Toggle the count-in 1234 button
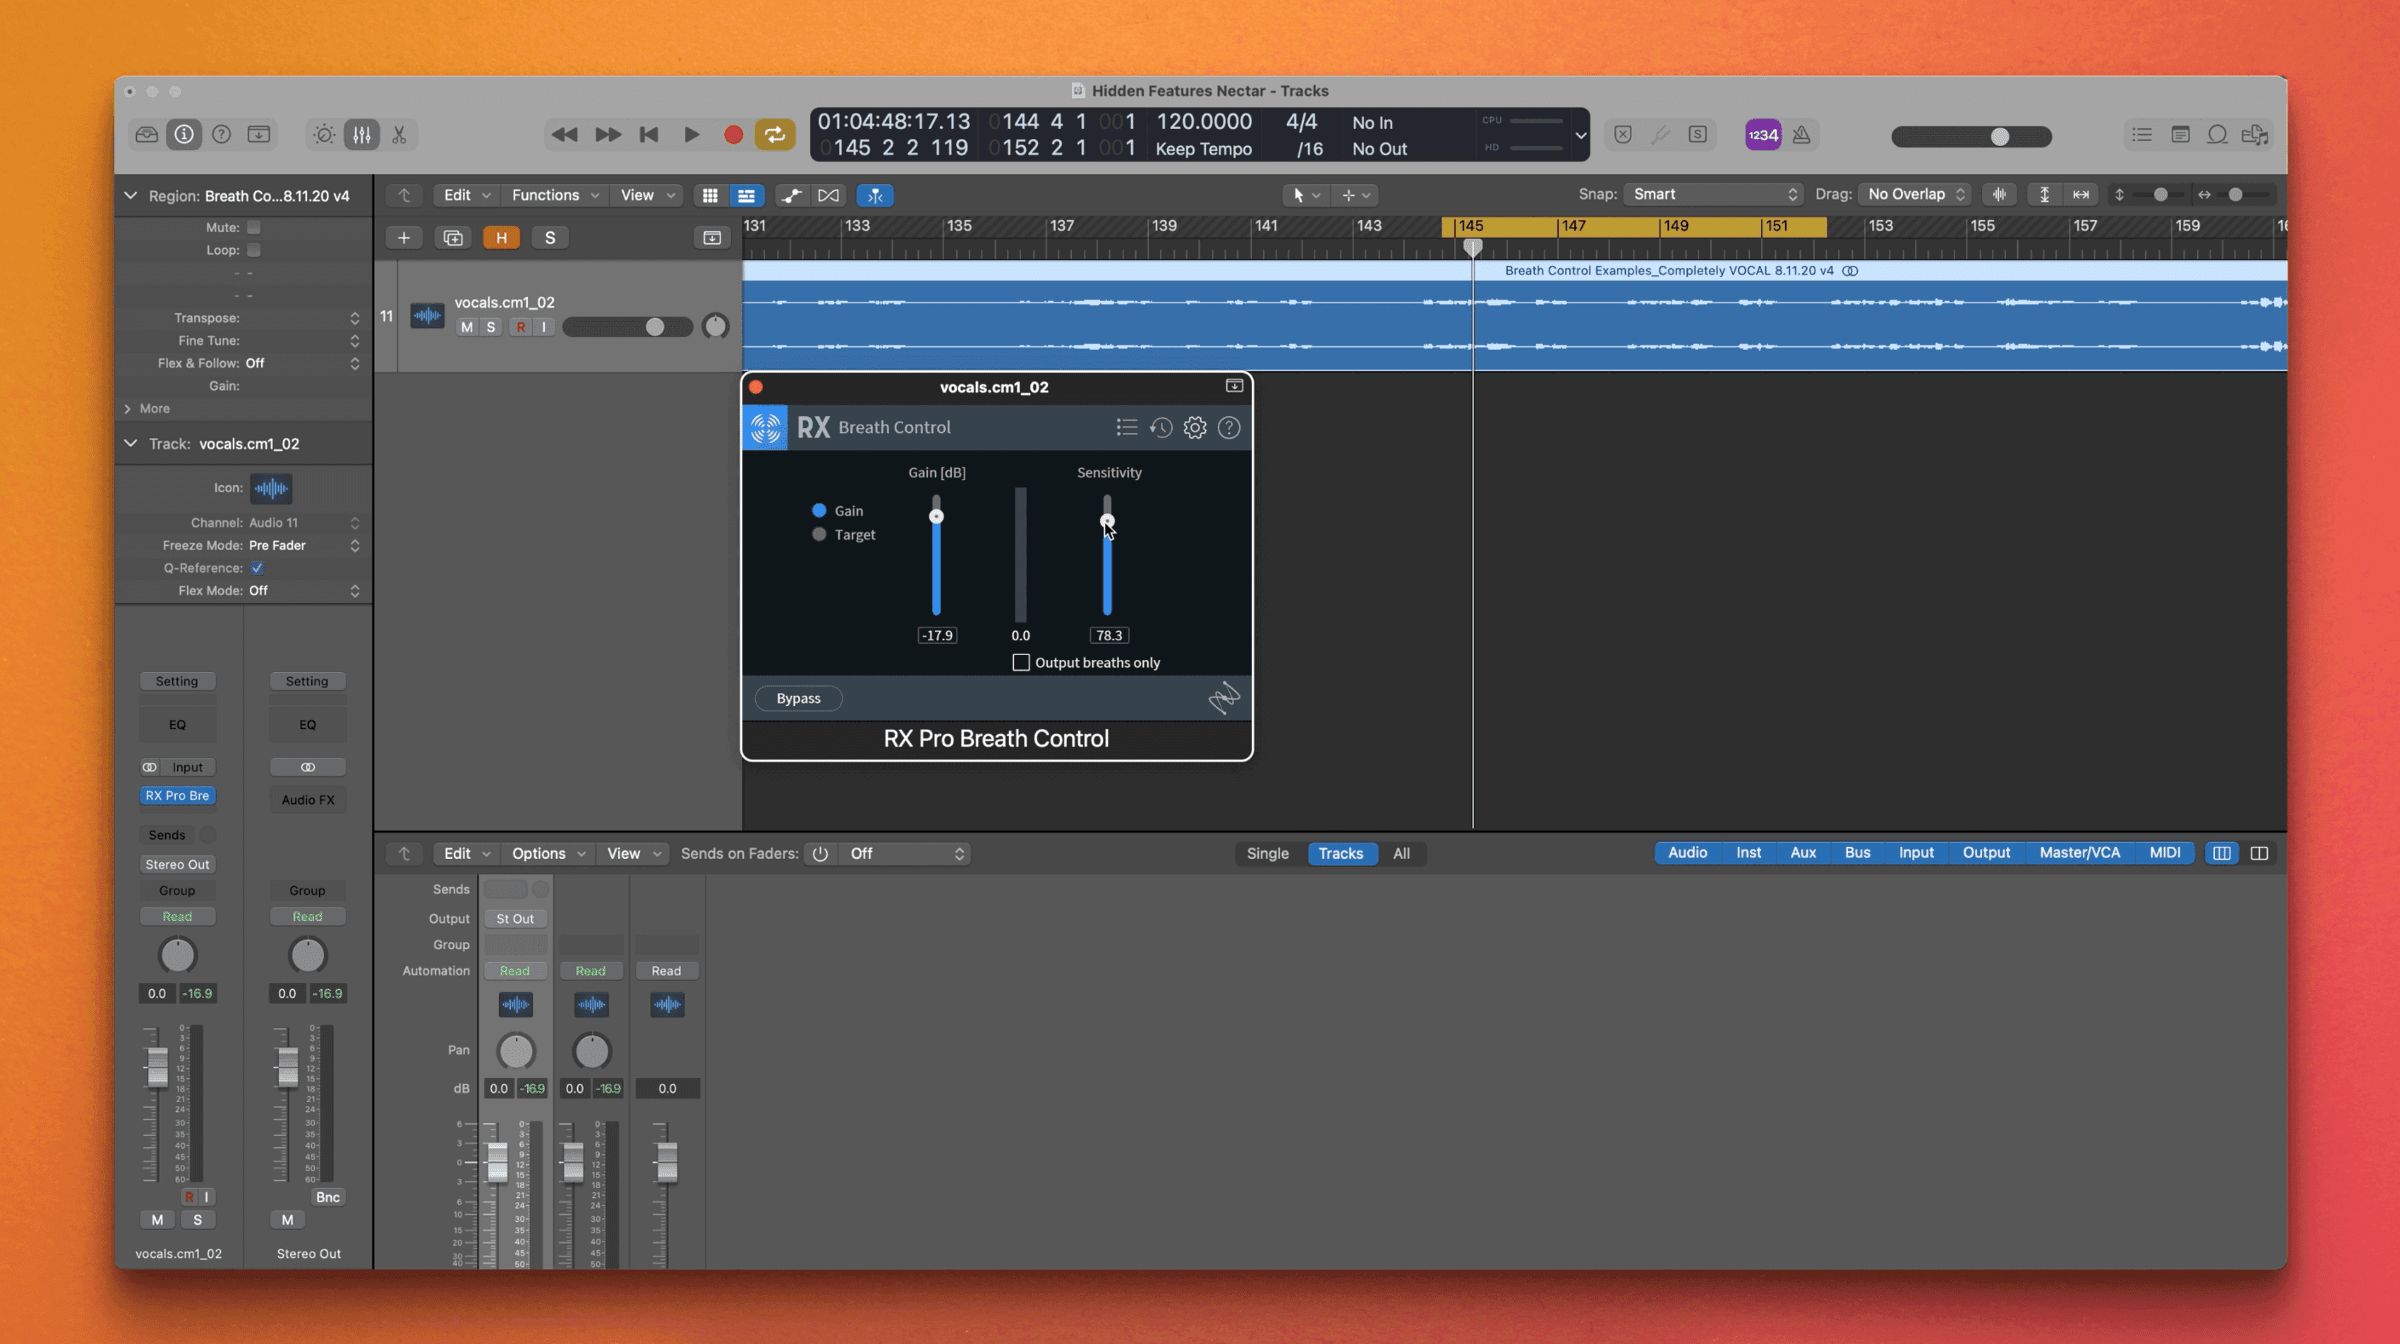 pos(1763,135)
